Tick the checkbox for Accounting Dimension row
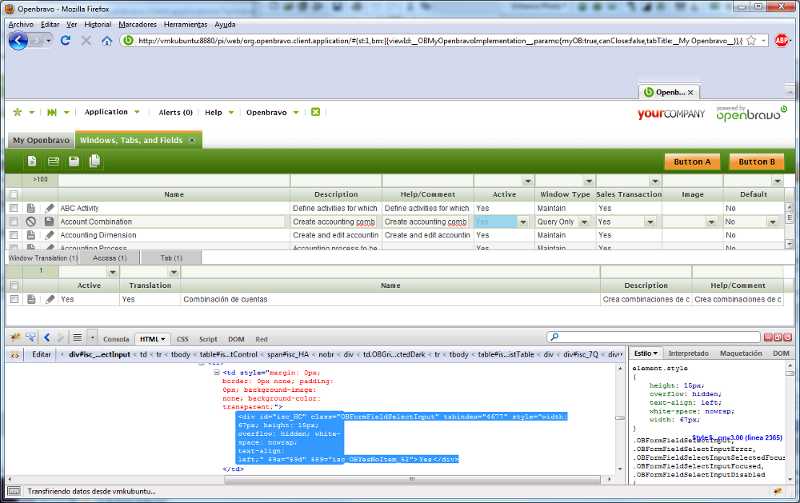This screenshot has width=800, height=503. tap(14, 235)
